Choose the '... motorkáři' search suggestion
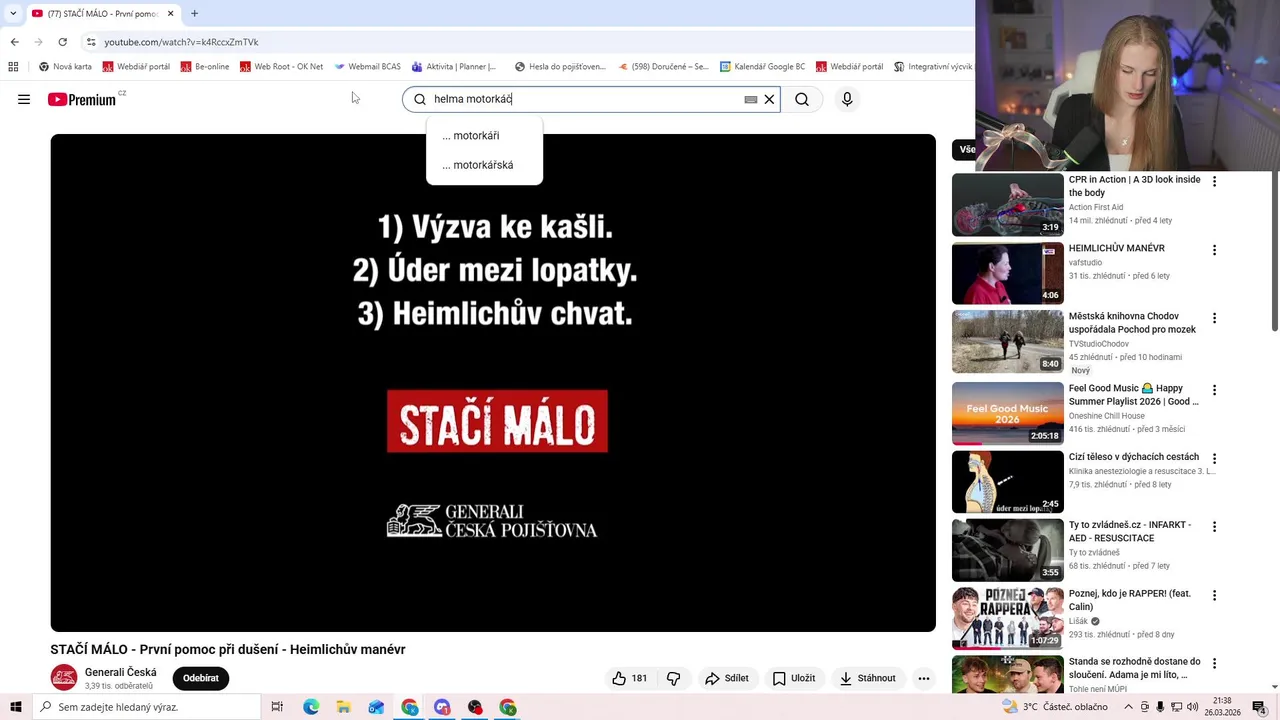This screenshot has height=720, width=1280. click(x=485, y=136)
